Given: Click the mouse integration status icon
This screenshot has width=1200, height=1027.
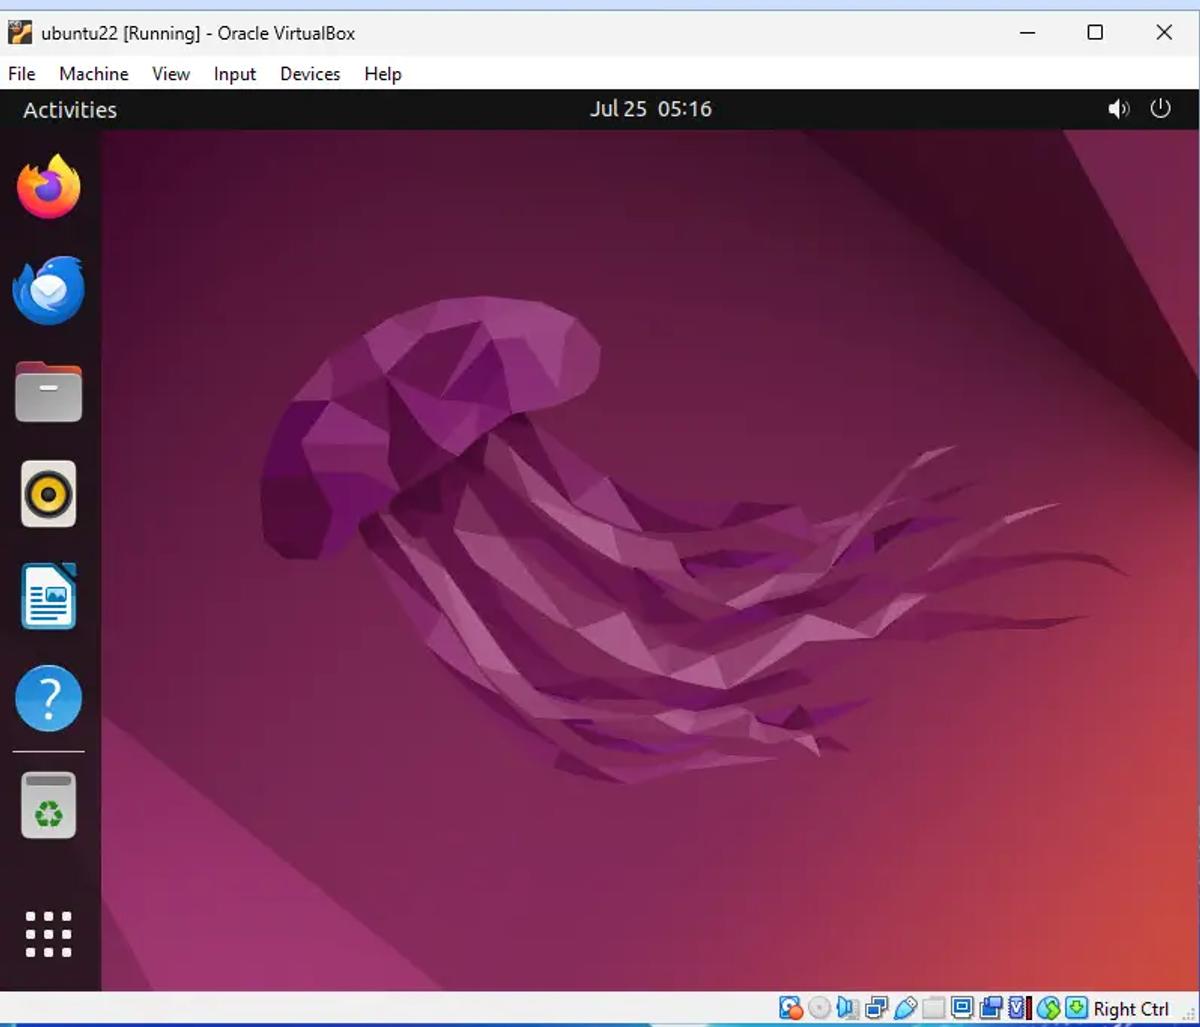Looking at the screenshot, I should [1048, 1008].
